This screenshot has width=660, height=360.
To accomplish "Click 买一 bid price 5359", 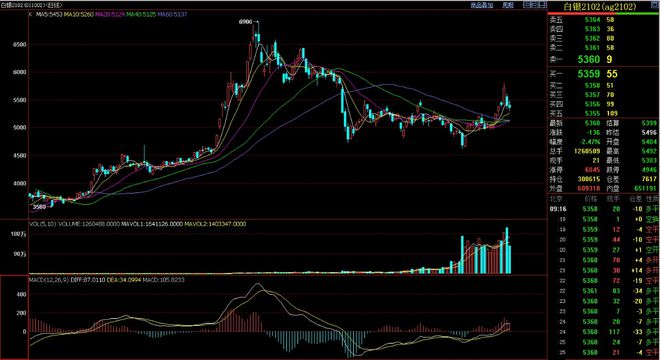I will point(588,74).
